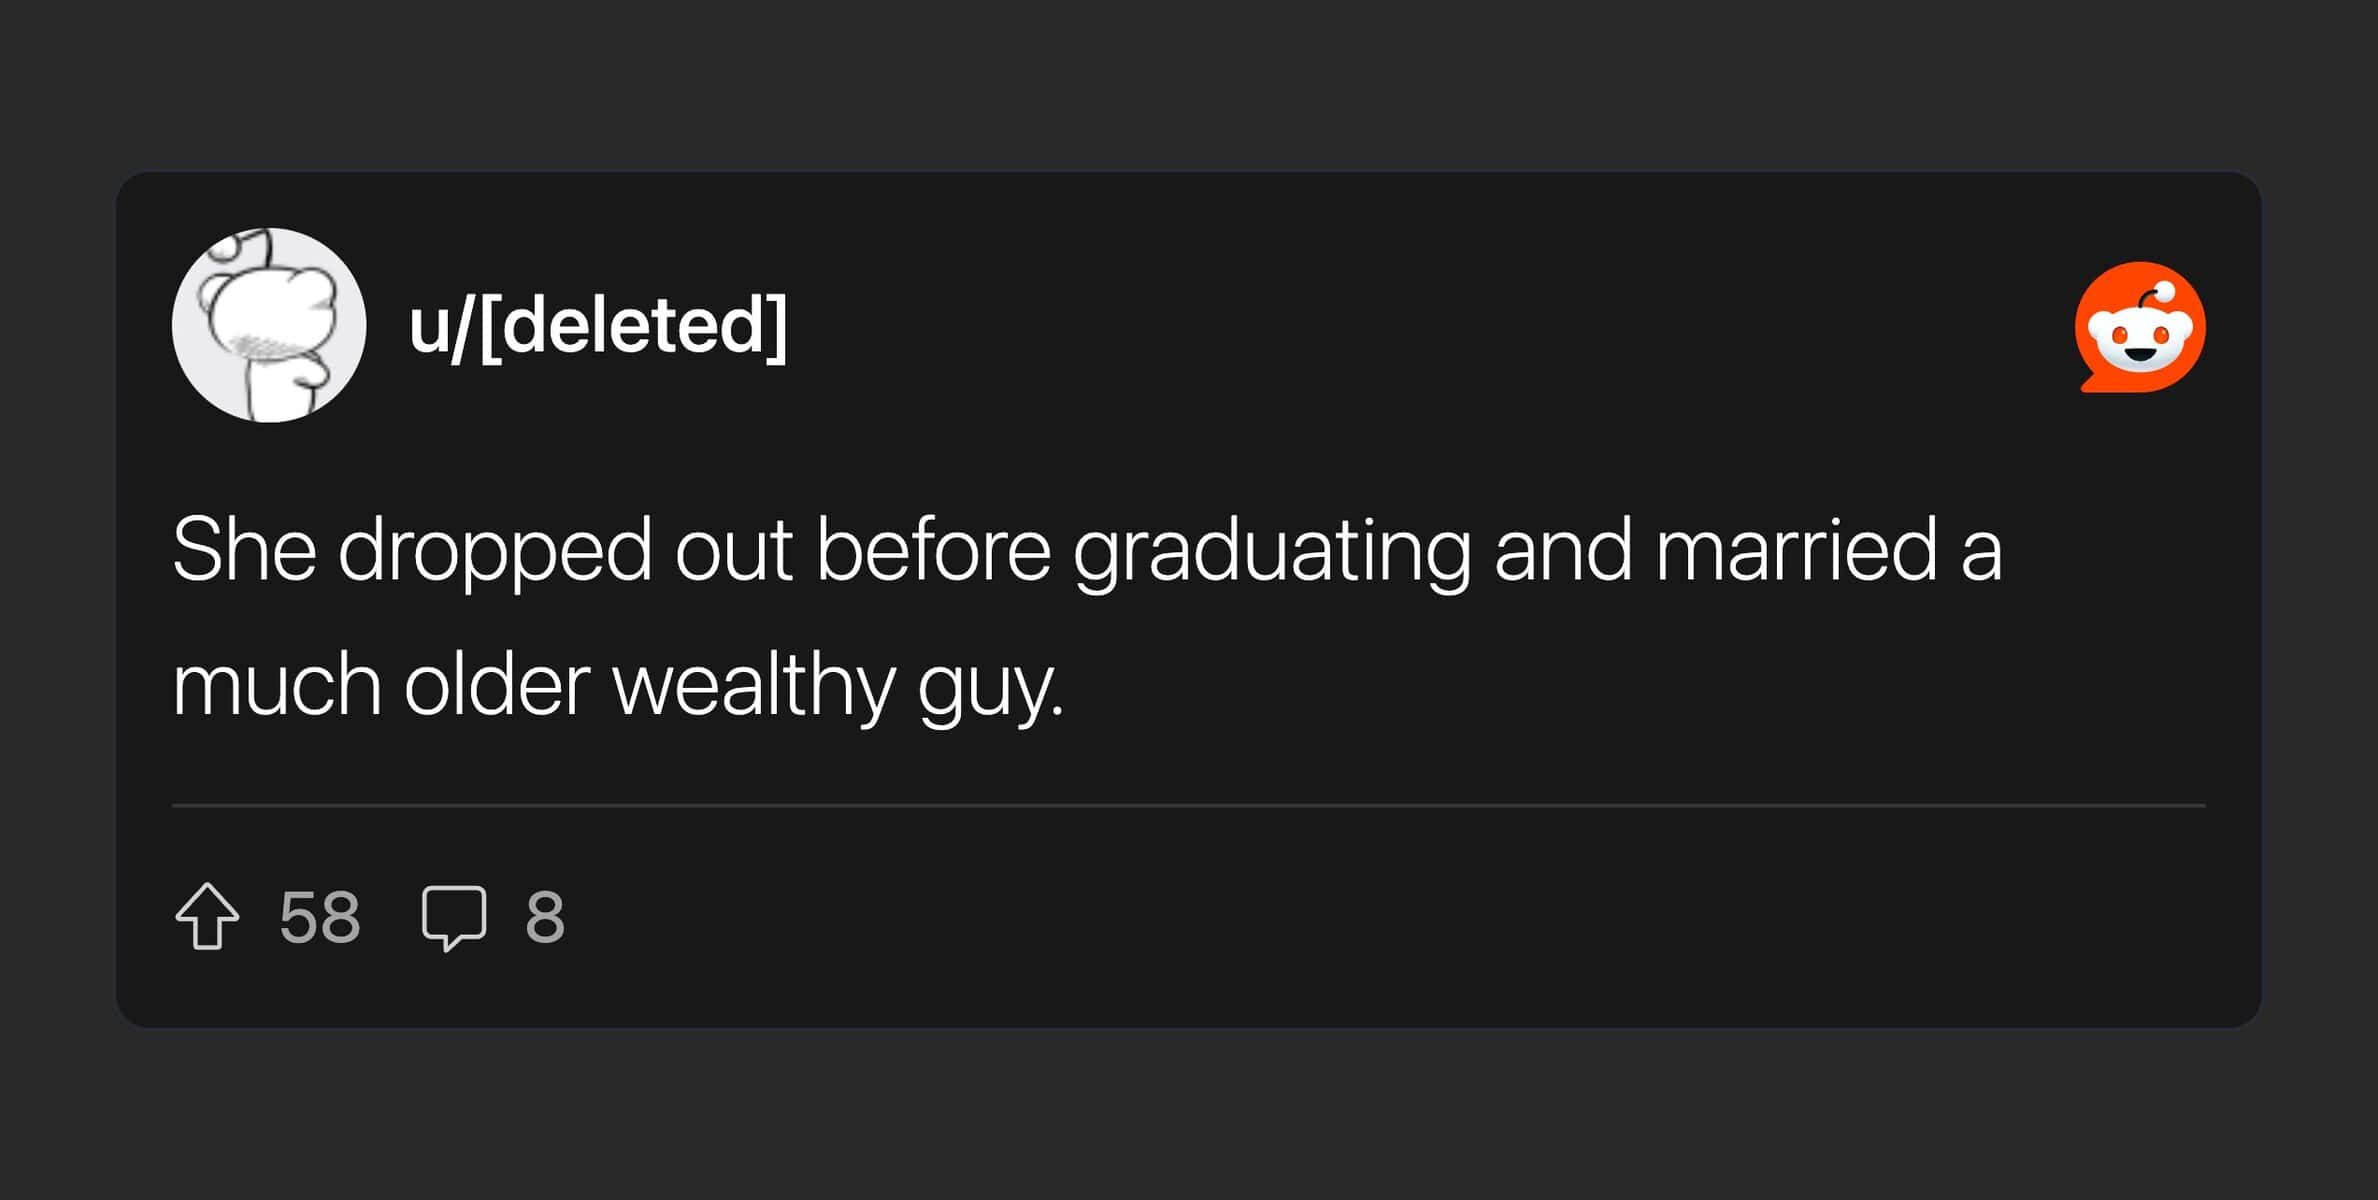Click the word "She" at post start
2378x1200 pixels.
[x=244, y=549]
